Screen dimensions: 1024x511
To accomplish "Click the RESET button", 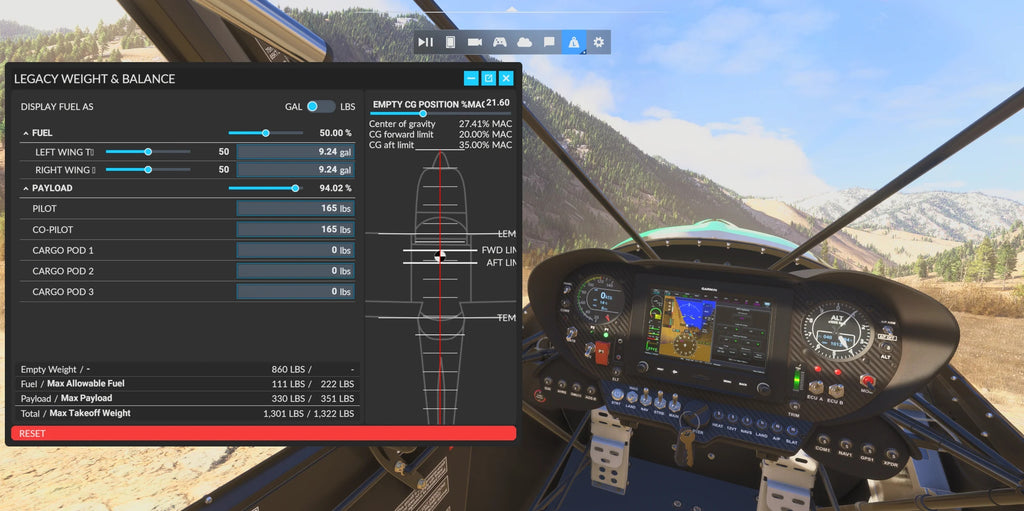I will point(263,433).
